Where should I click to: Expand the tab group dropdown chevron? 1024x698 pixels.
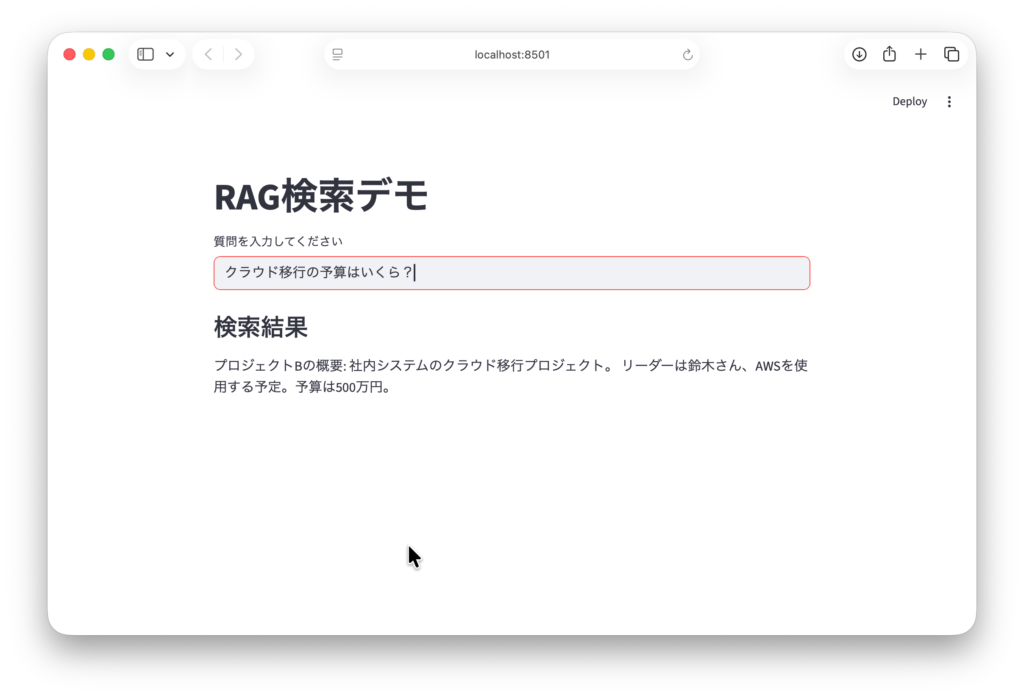click(170, 54)
